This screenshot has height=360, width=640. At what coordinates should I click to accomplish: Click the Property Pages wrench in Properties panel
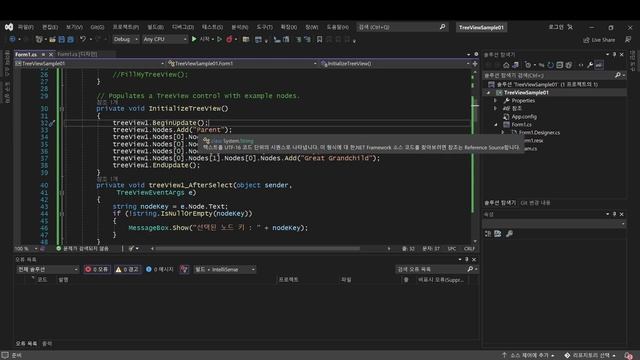[509, 233]
